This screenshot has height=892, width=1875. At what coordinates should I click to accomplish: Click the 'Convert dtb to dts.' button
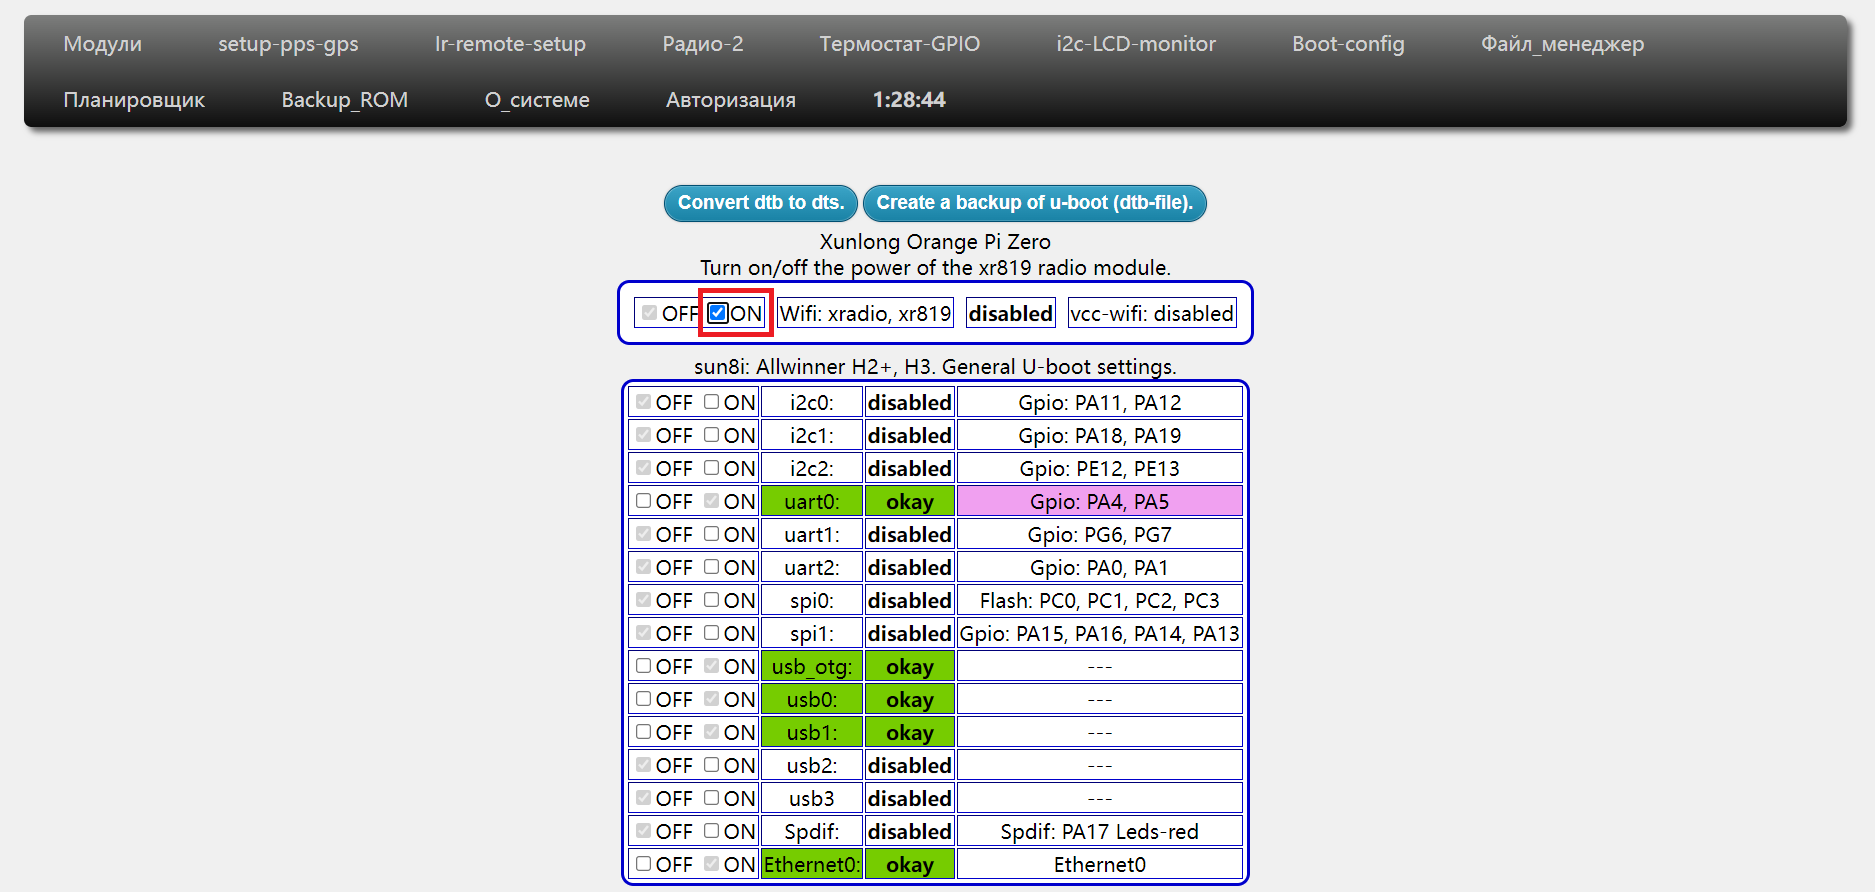click(760, 203)
